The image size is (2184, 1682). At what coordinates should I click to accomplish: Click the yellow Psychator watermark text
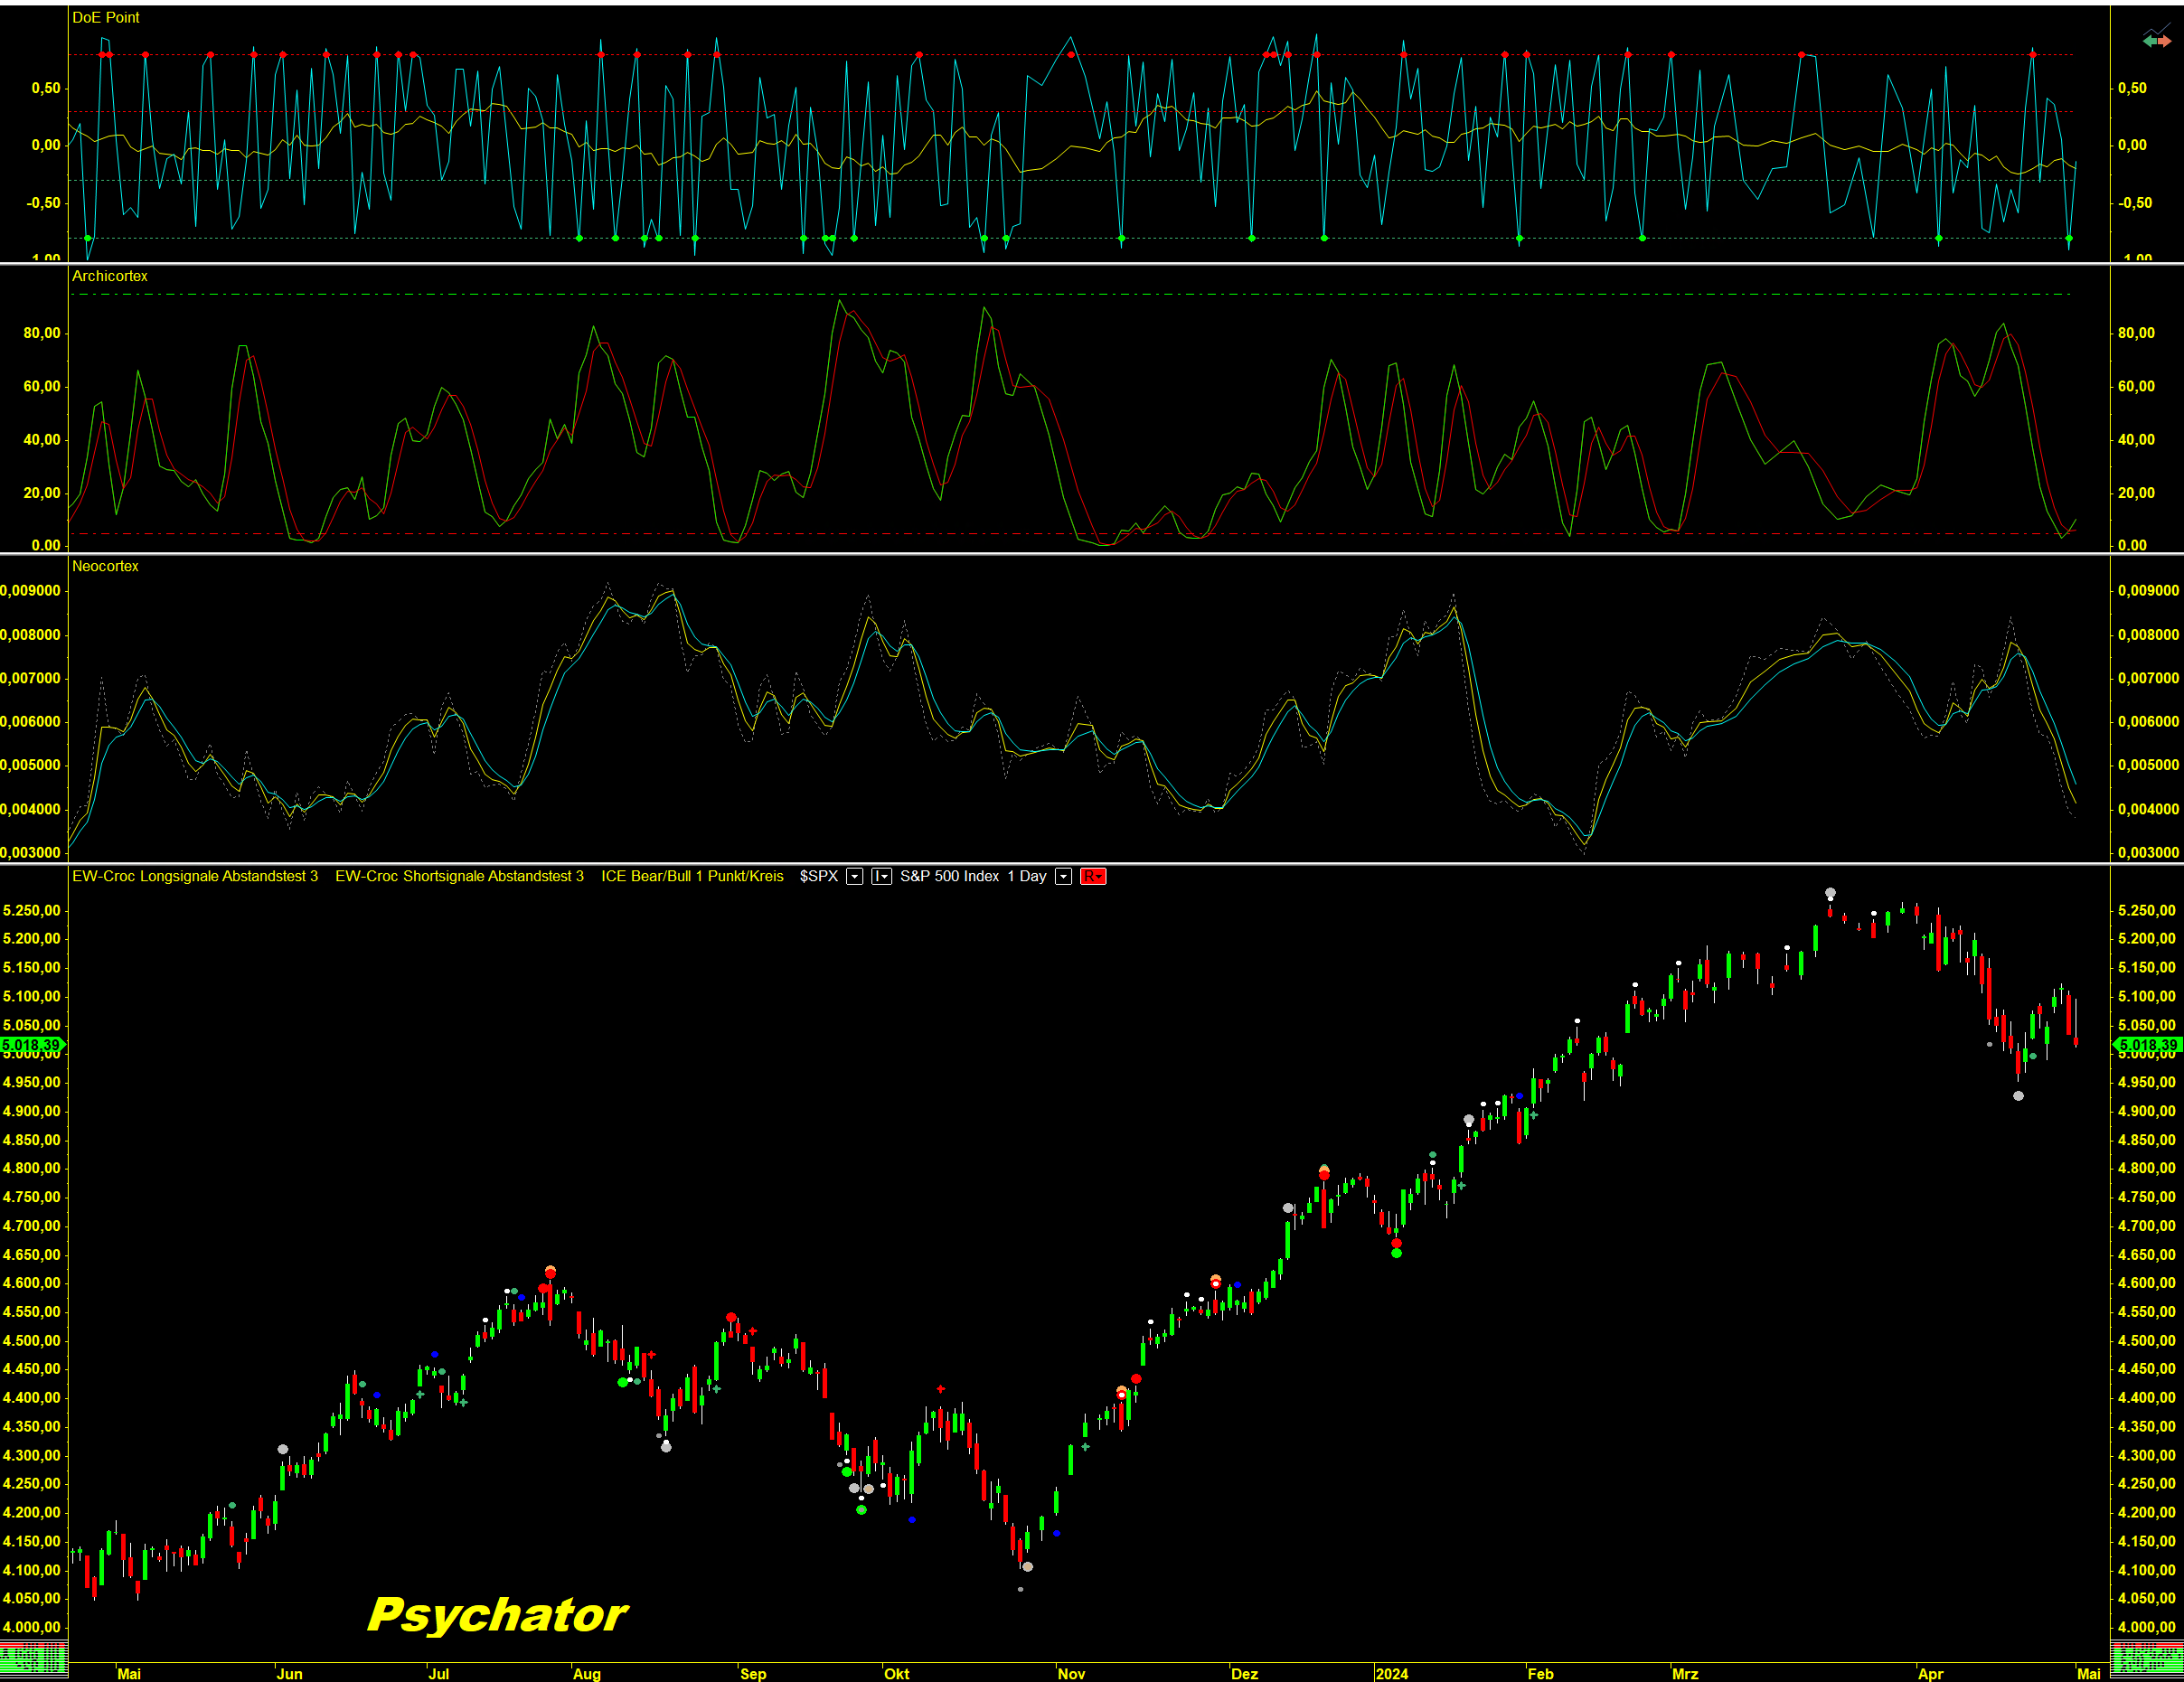tap(497, 1614)
